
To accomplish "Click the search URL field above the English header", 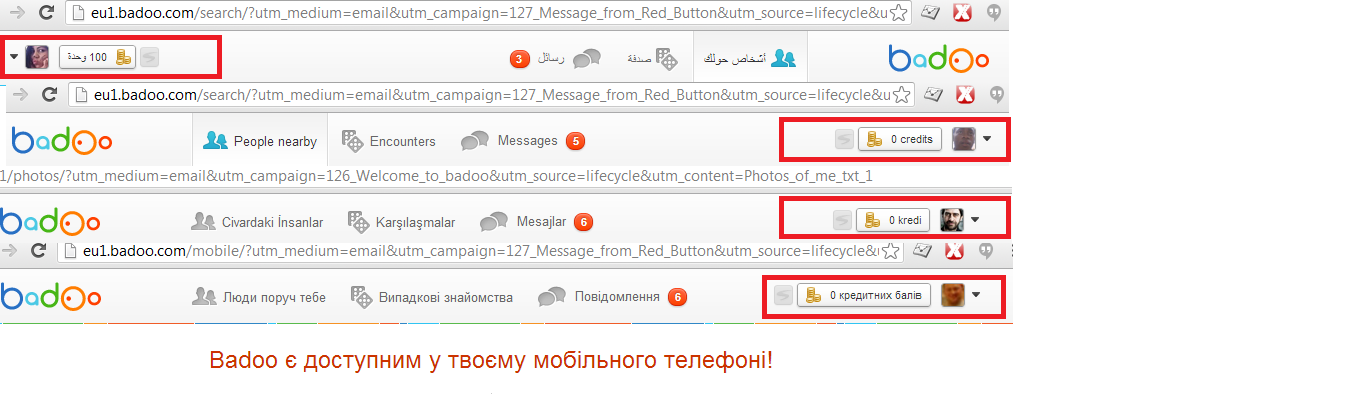I will pyautogui.click(x=491, y=95).
